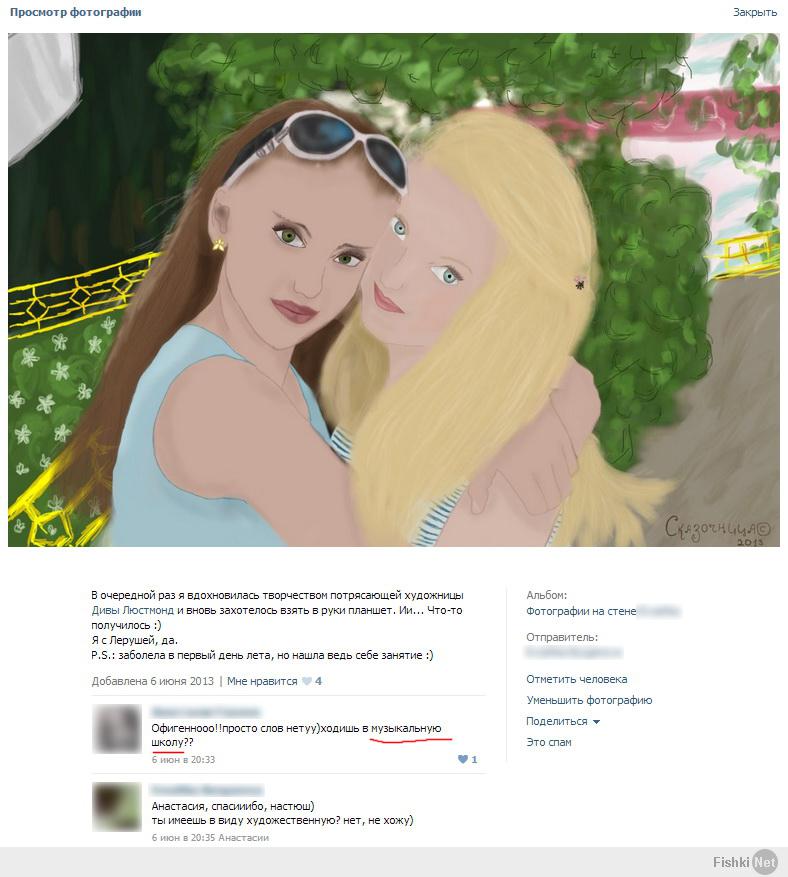Open the Поделиться share menu

point(556,722)
